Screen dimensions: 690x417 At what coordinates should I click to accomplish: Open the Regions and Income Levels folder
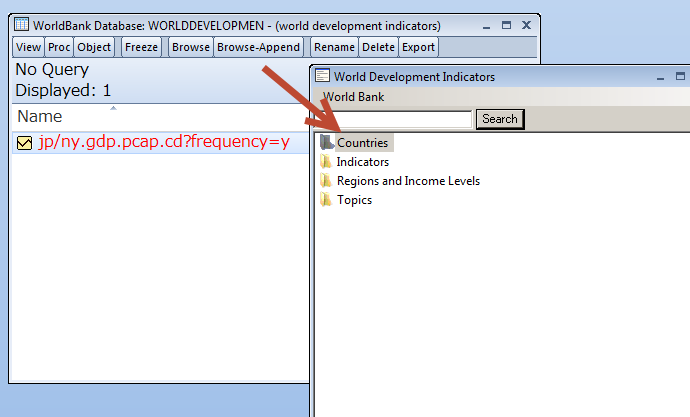pyautogui.click(x=408, y=181)
